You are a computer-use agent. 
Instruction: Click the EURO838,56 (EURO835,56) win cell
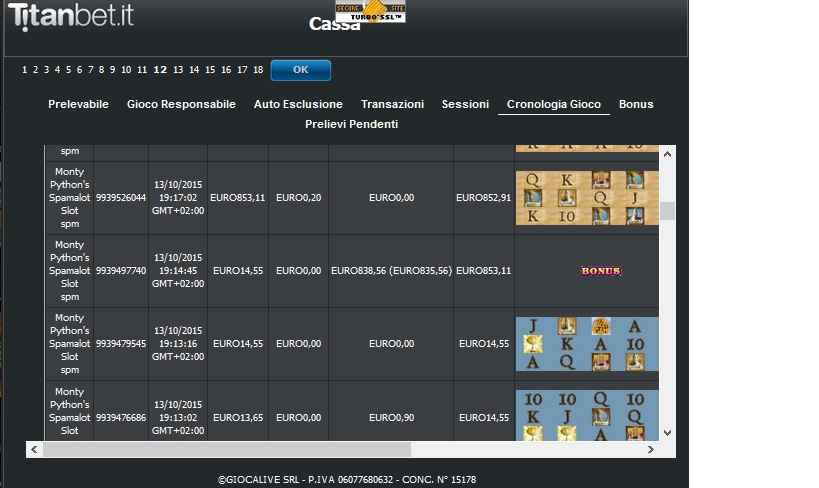click(391, 271)
